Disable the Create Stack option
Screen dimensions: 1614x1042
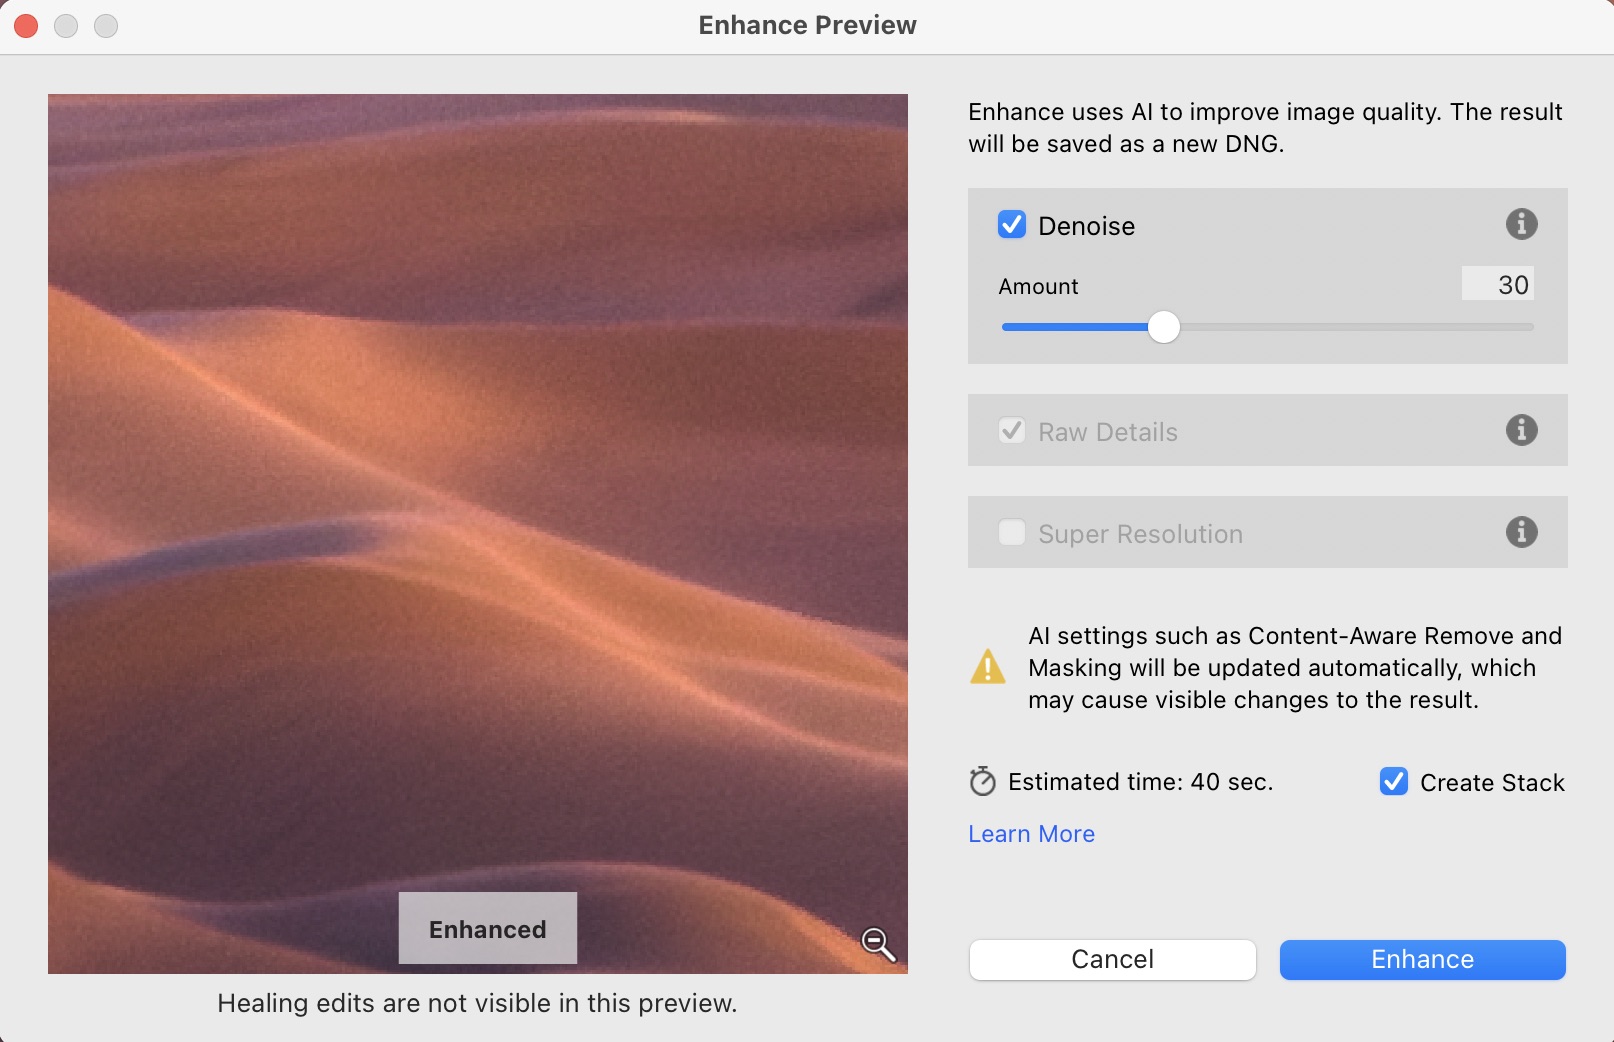point(1393,781)
